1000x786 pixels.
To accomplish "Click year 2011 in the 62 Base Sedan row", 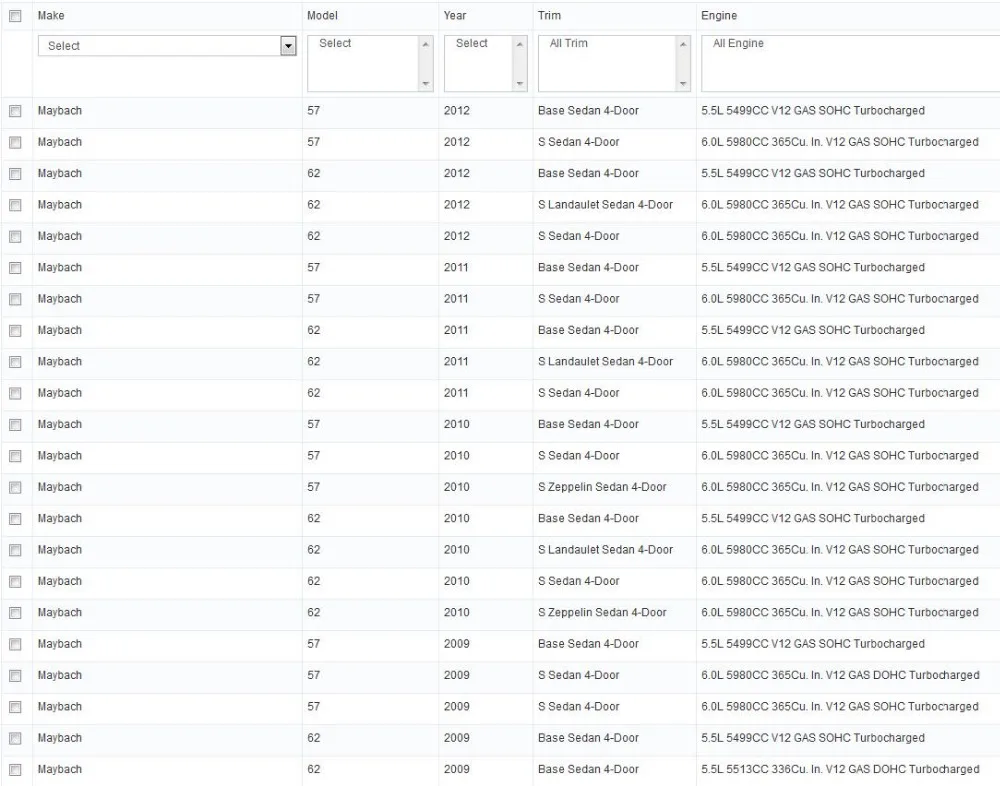I will (x=456, y=330).
